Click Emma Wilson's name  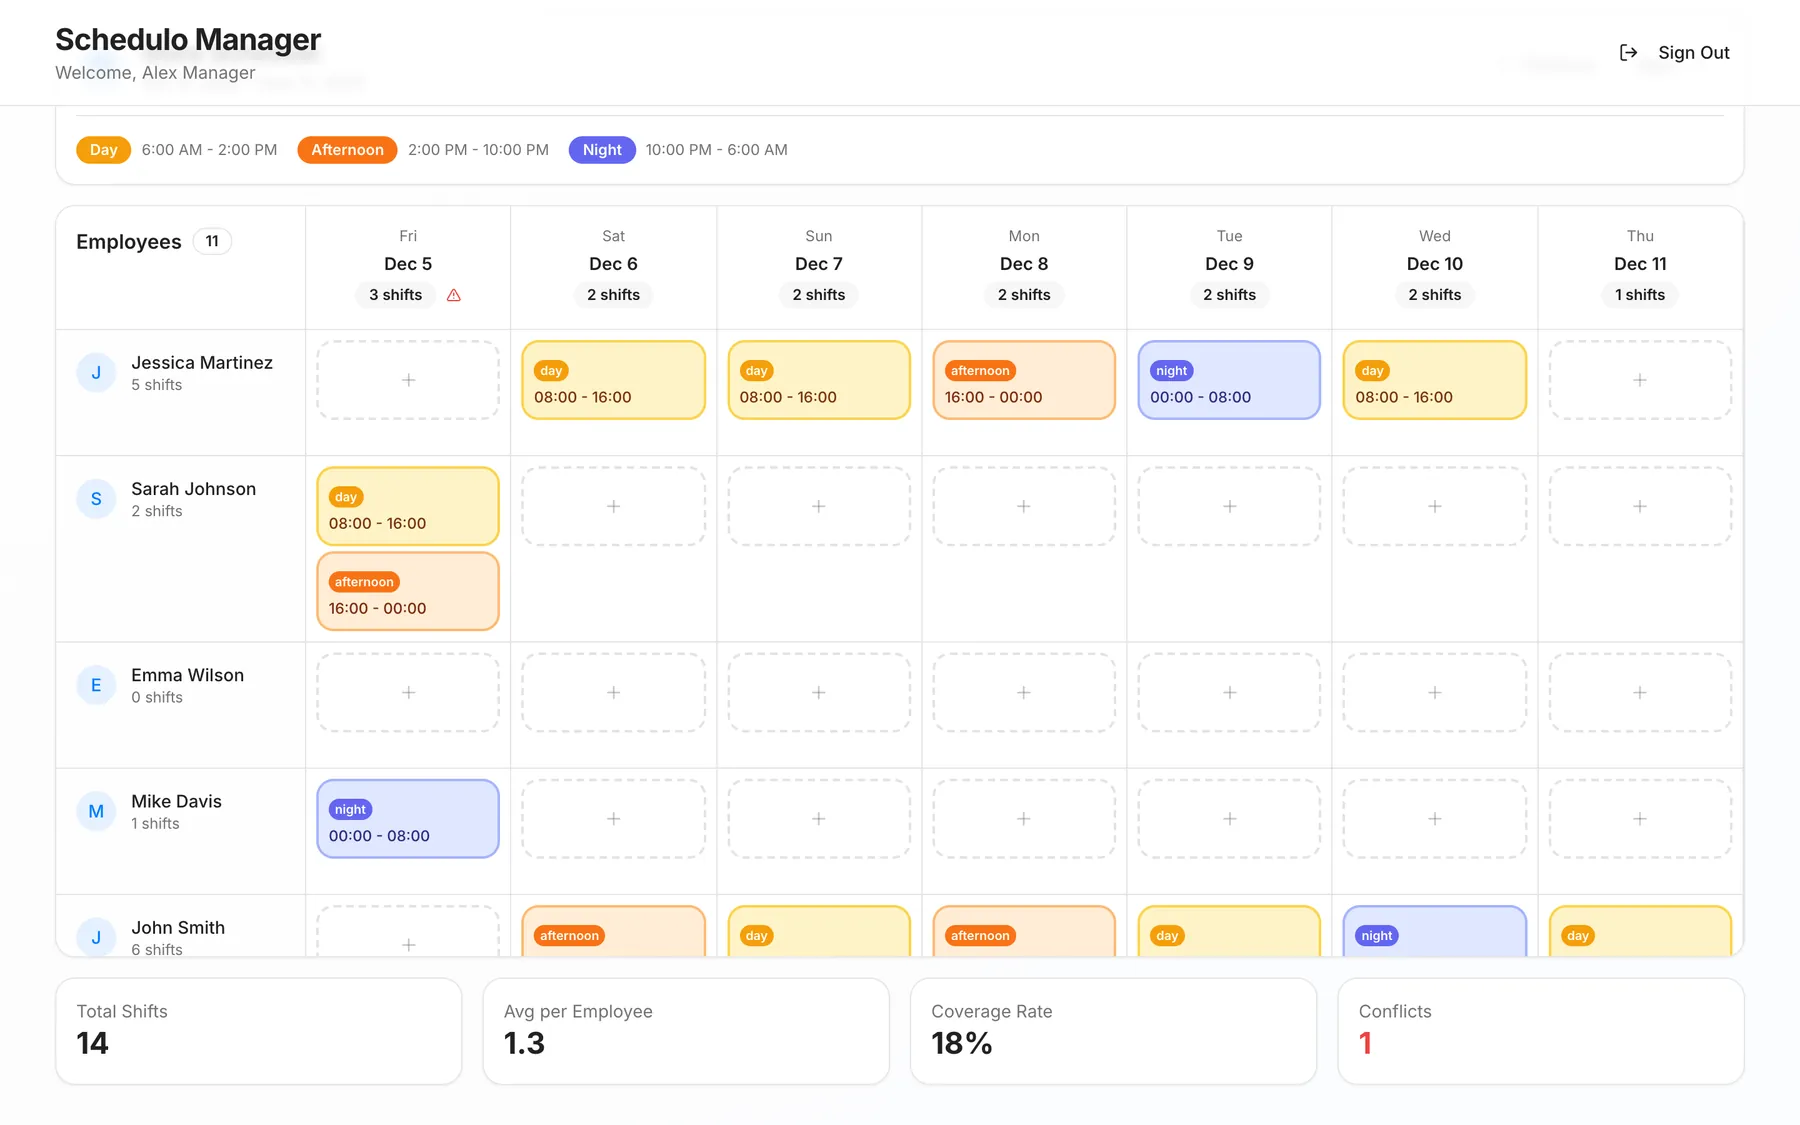click(x=188, y=675)
